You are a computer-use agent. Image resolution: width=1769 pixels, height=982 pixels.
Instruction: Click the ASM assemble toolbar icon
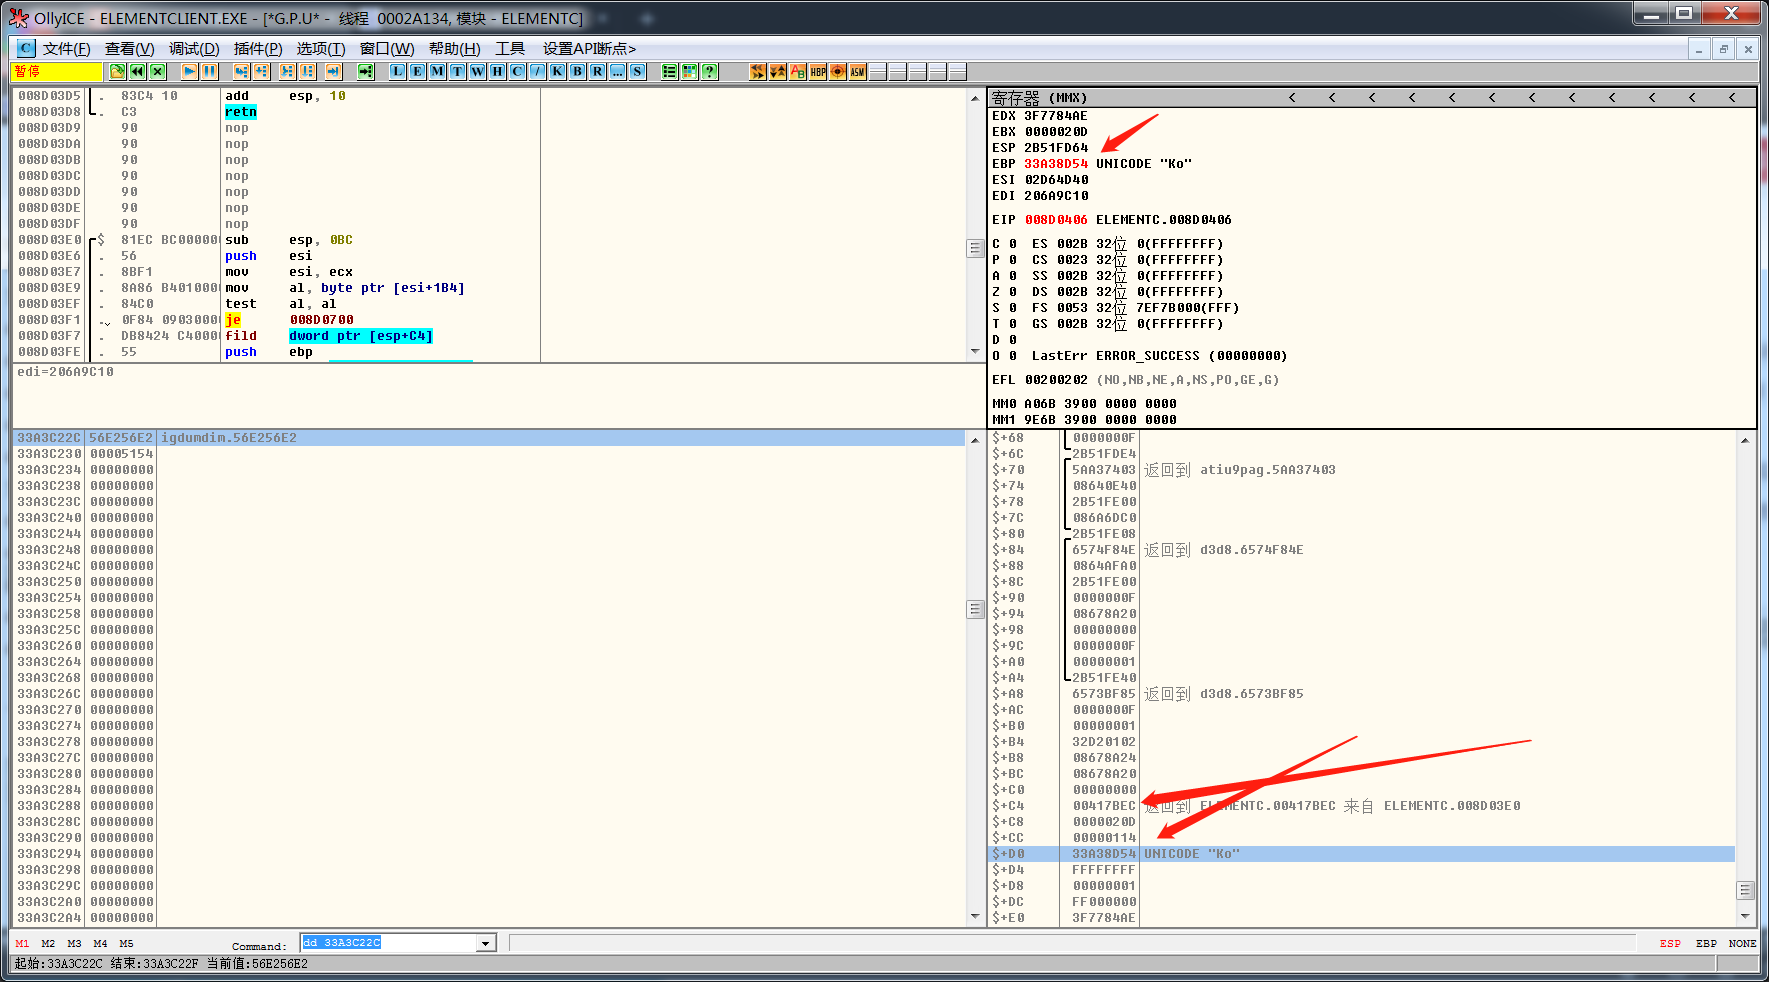point(858,71)
